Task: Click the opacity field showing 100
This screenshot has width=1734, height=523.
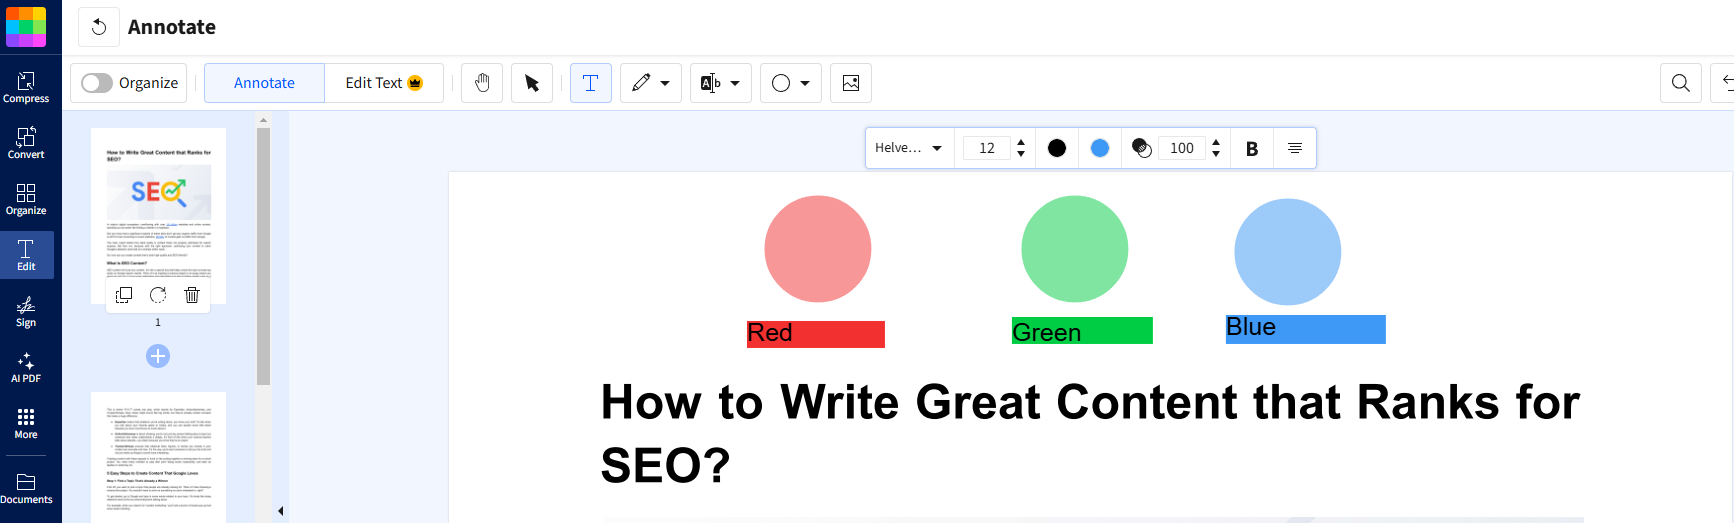Action: [x=1182, y=148]
